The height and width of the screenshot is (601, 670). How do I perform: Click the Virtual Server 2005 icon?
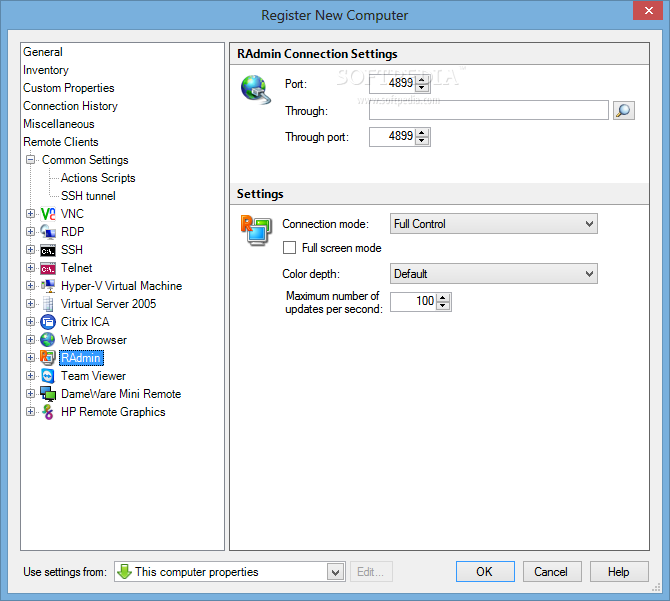(x=48, y=304)
